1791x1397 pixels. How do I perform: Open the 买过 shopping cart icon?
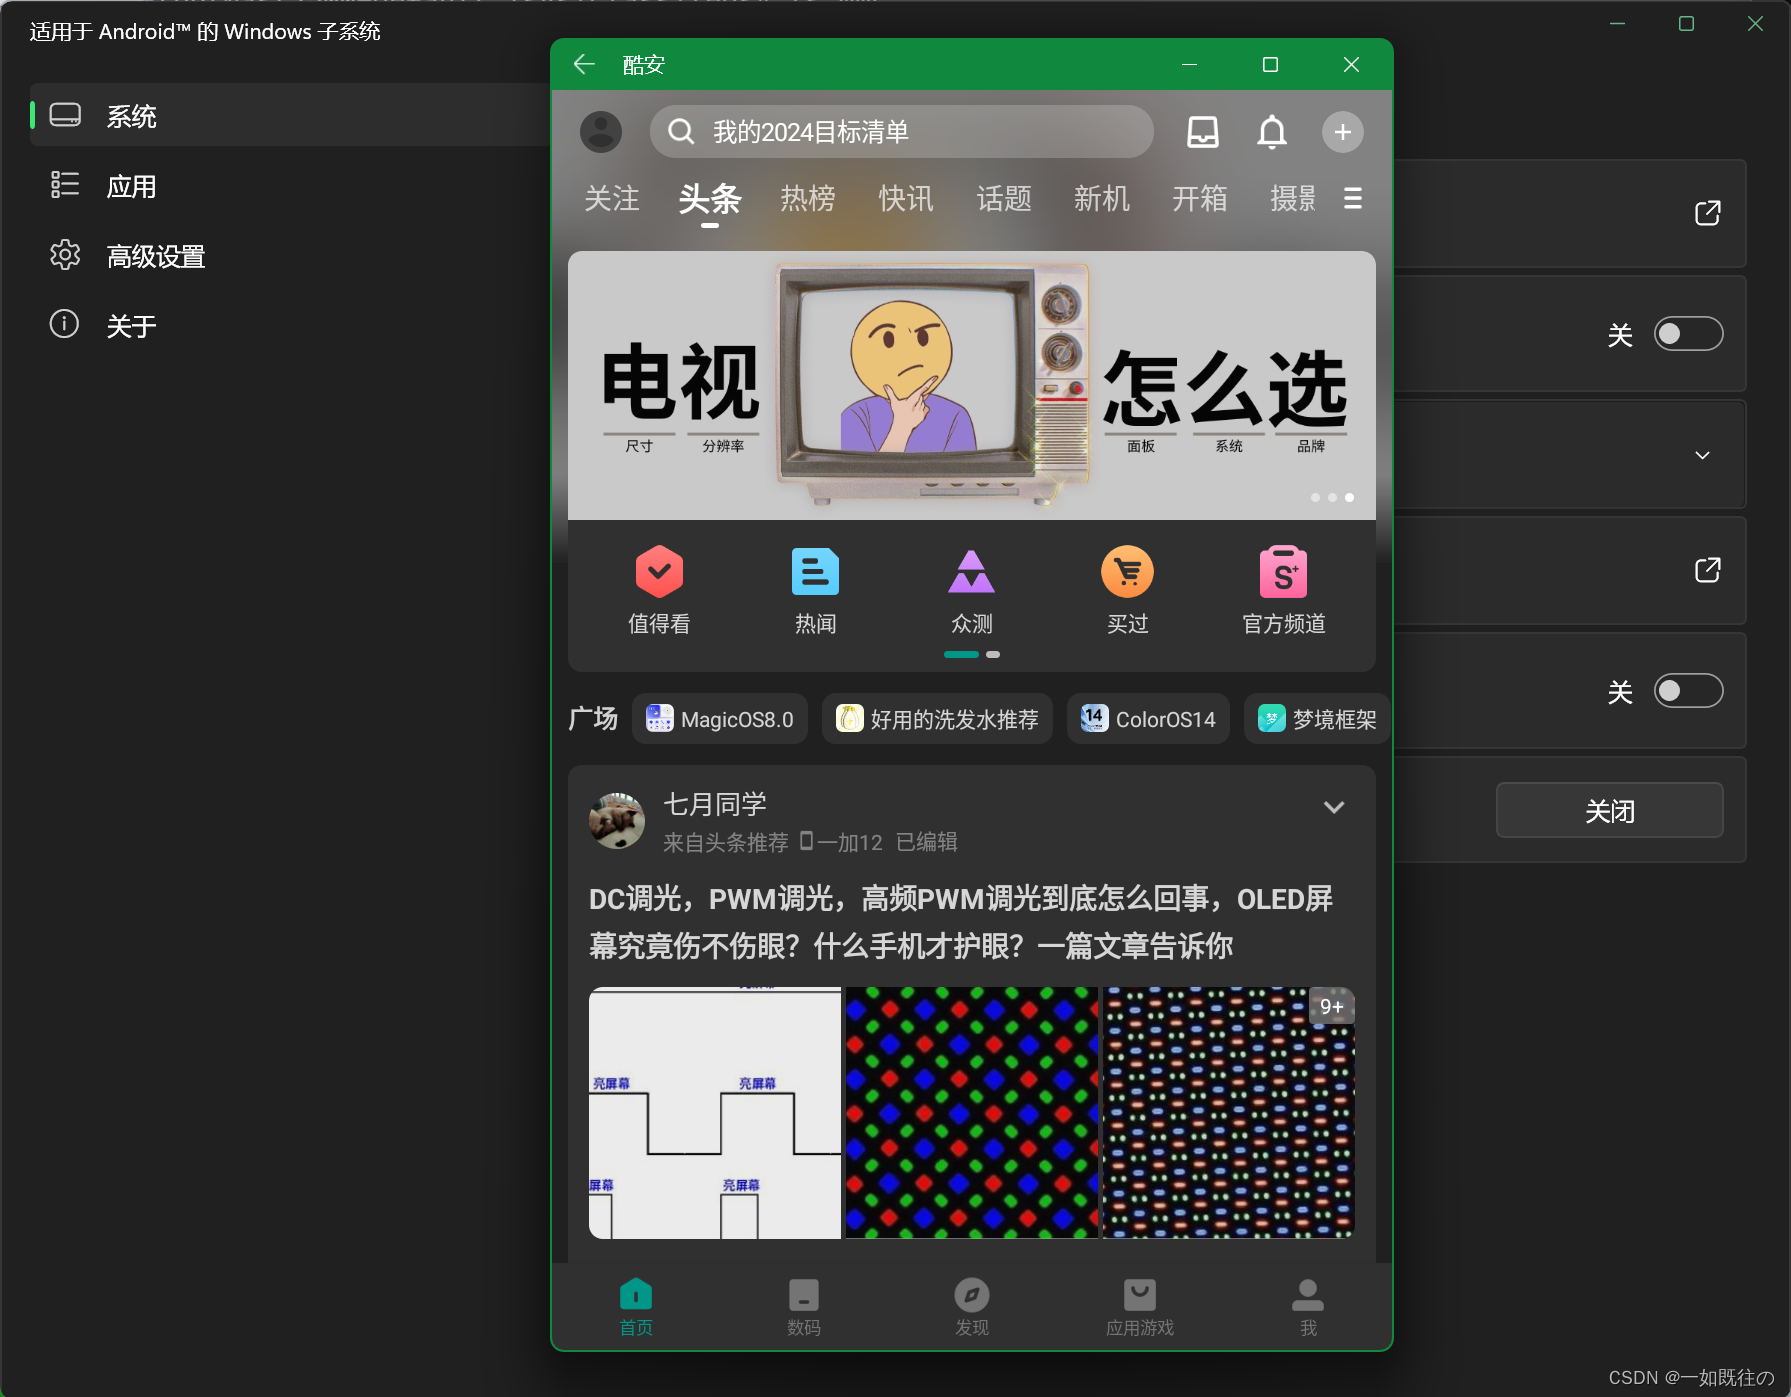pos(1127,571)
